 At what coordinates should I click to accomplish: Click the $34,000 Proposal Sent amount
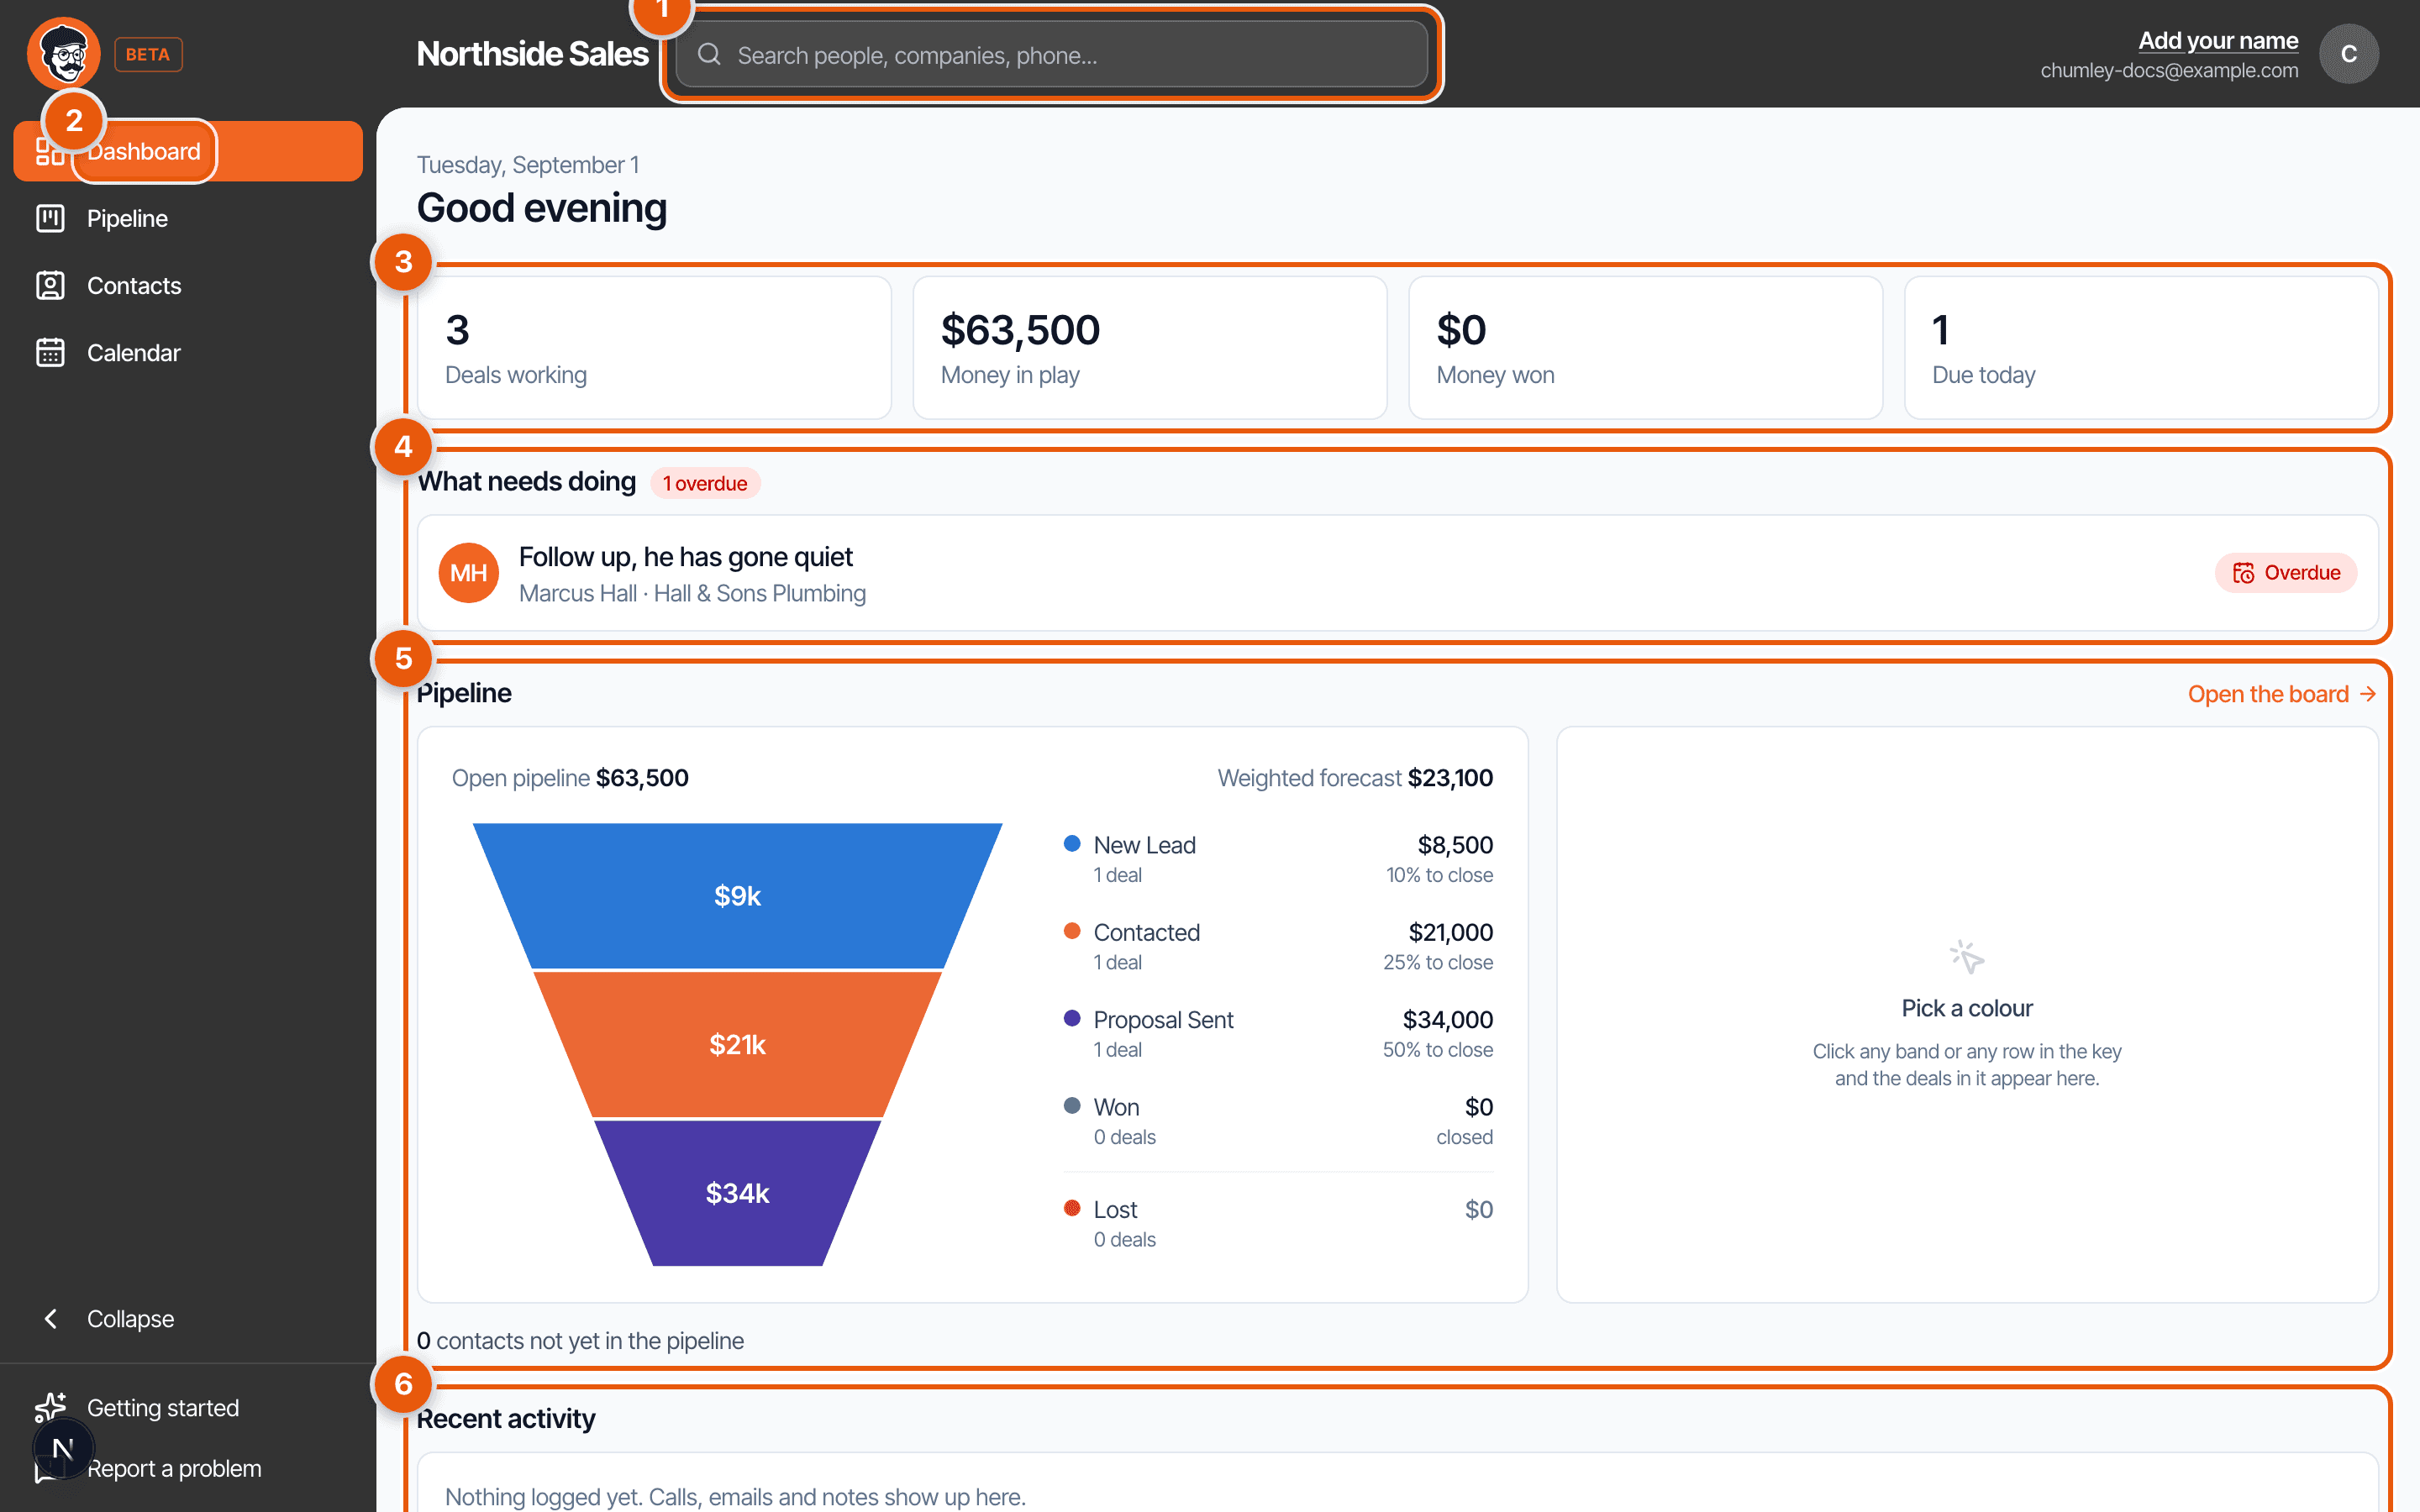click(x=1447, y=1019)
